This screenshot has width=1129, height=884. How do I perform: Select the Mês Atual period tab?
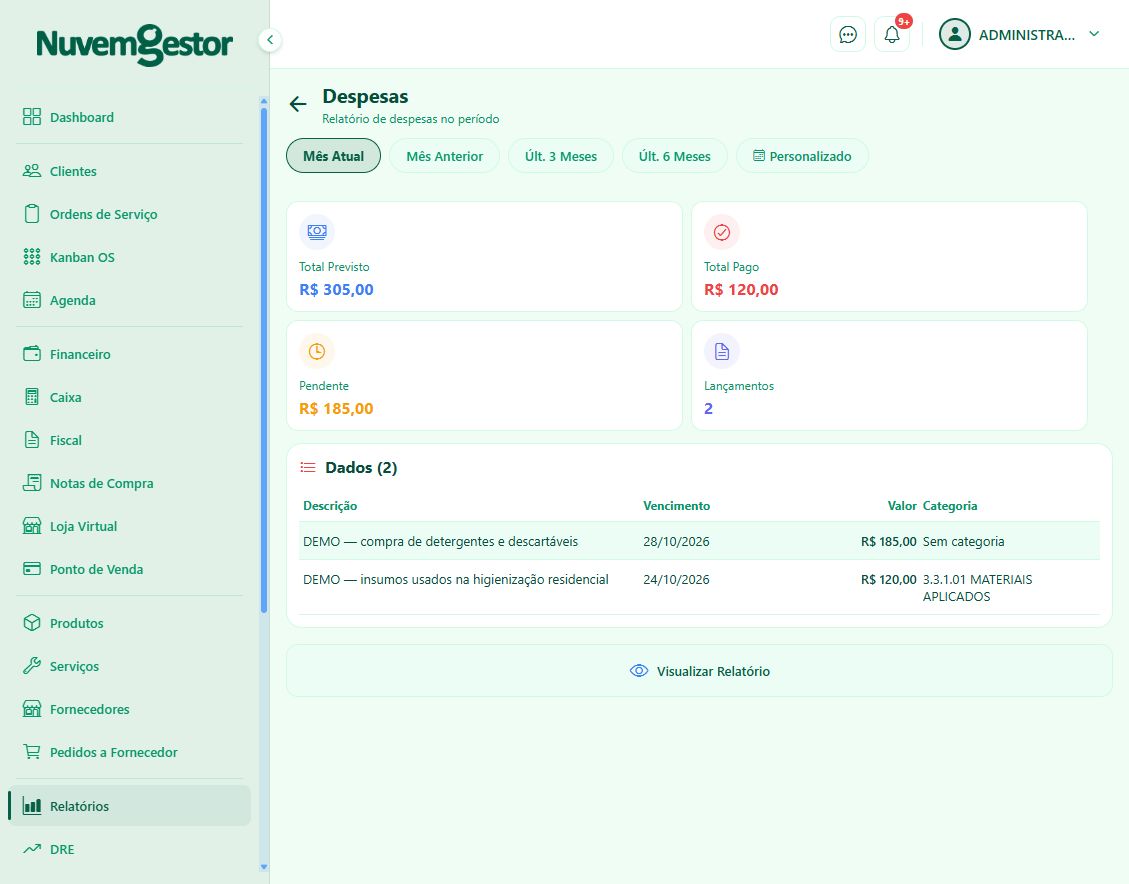tap(333, 156)
